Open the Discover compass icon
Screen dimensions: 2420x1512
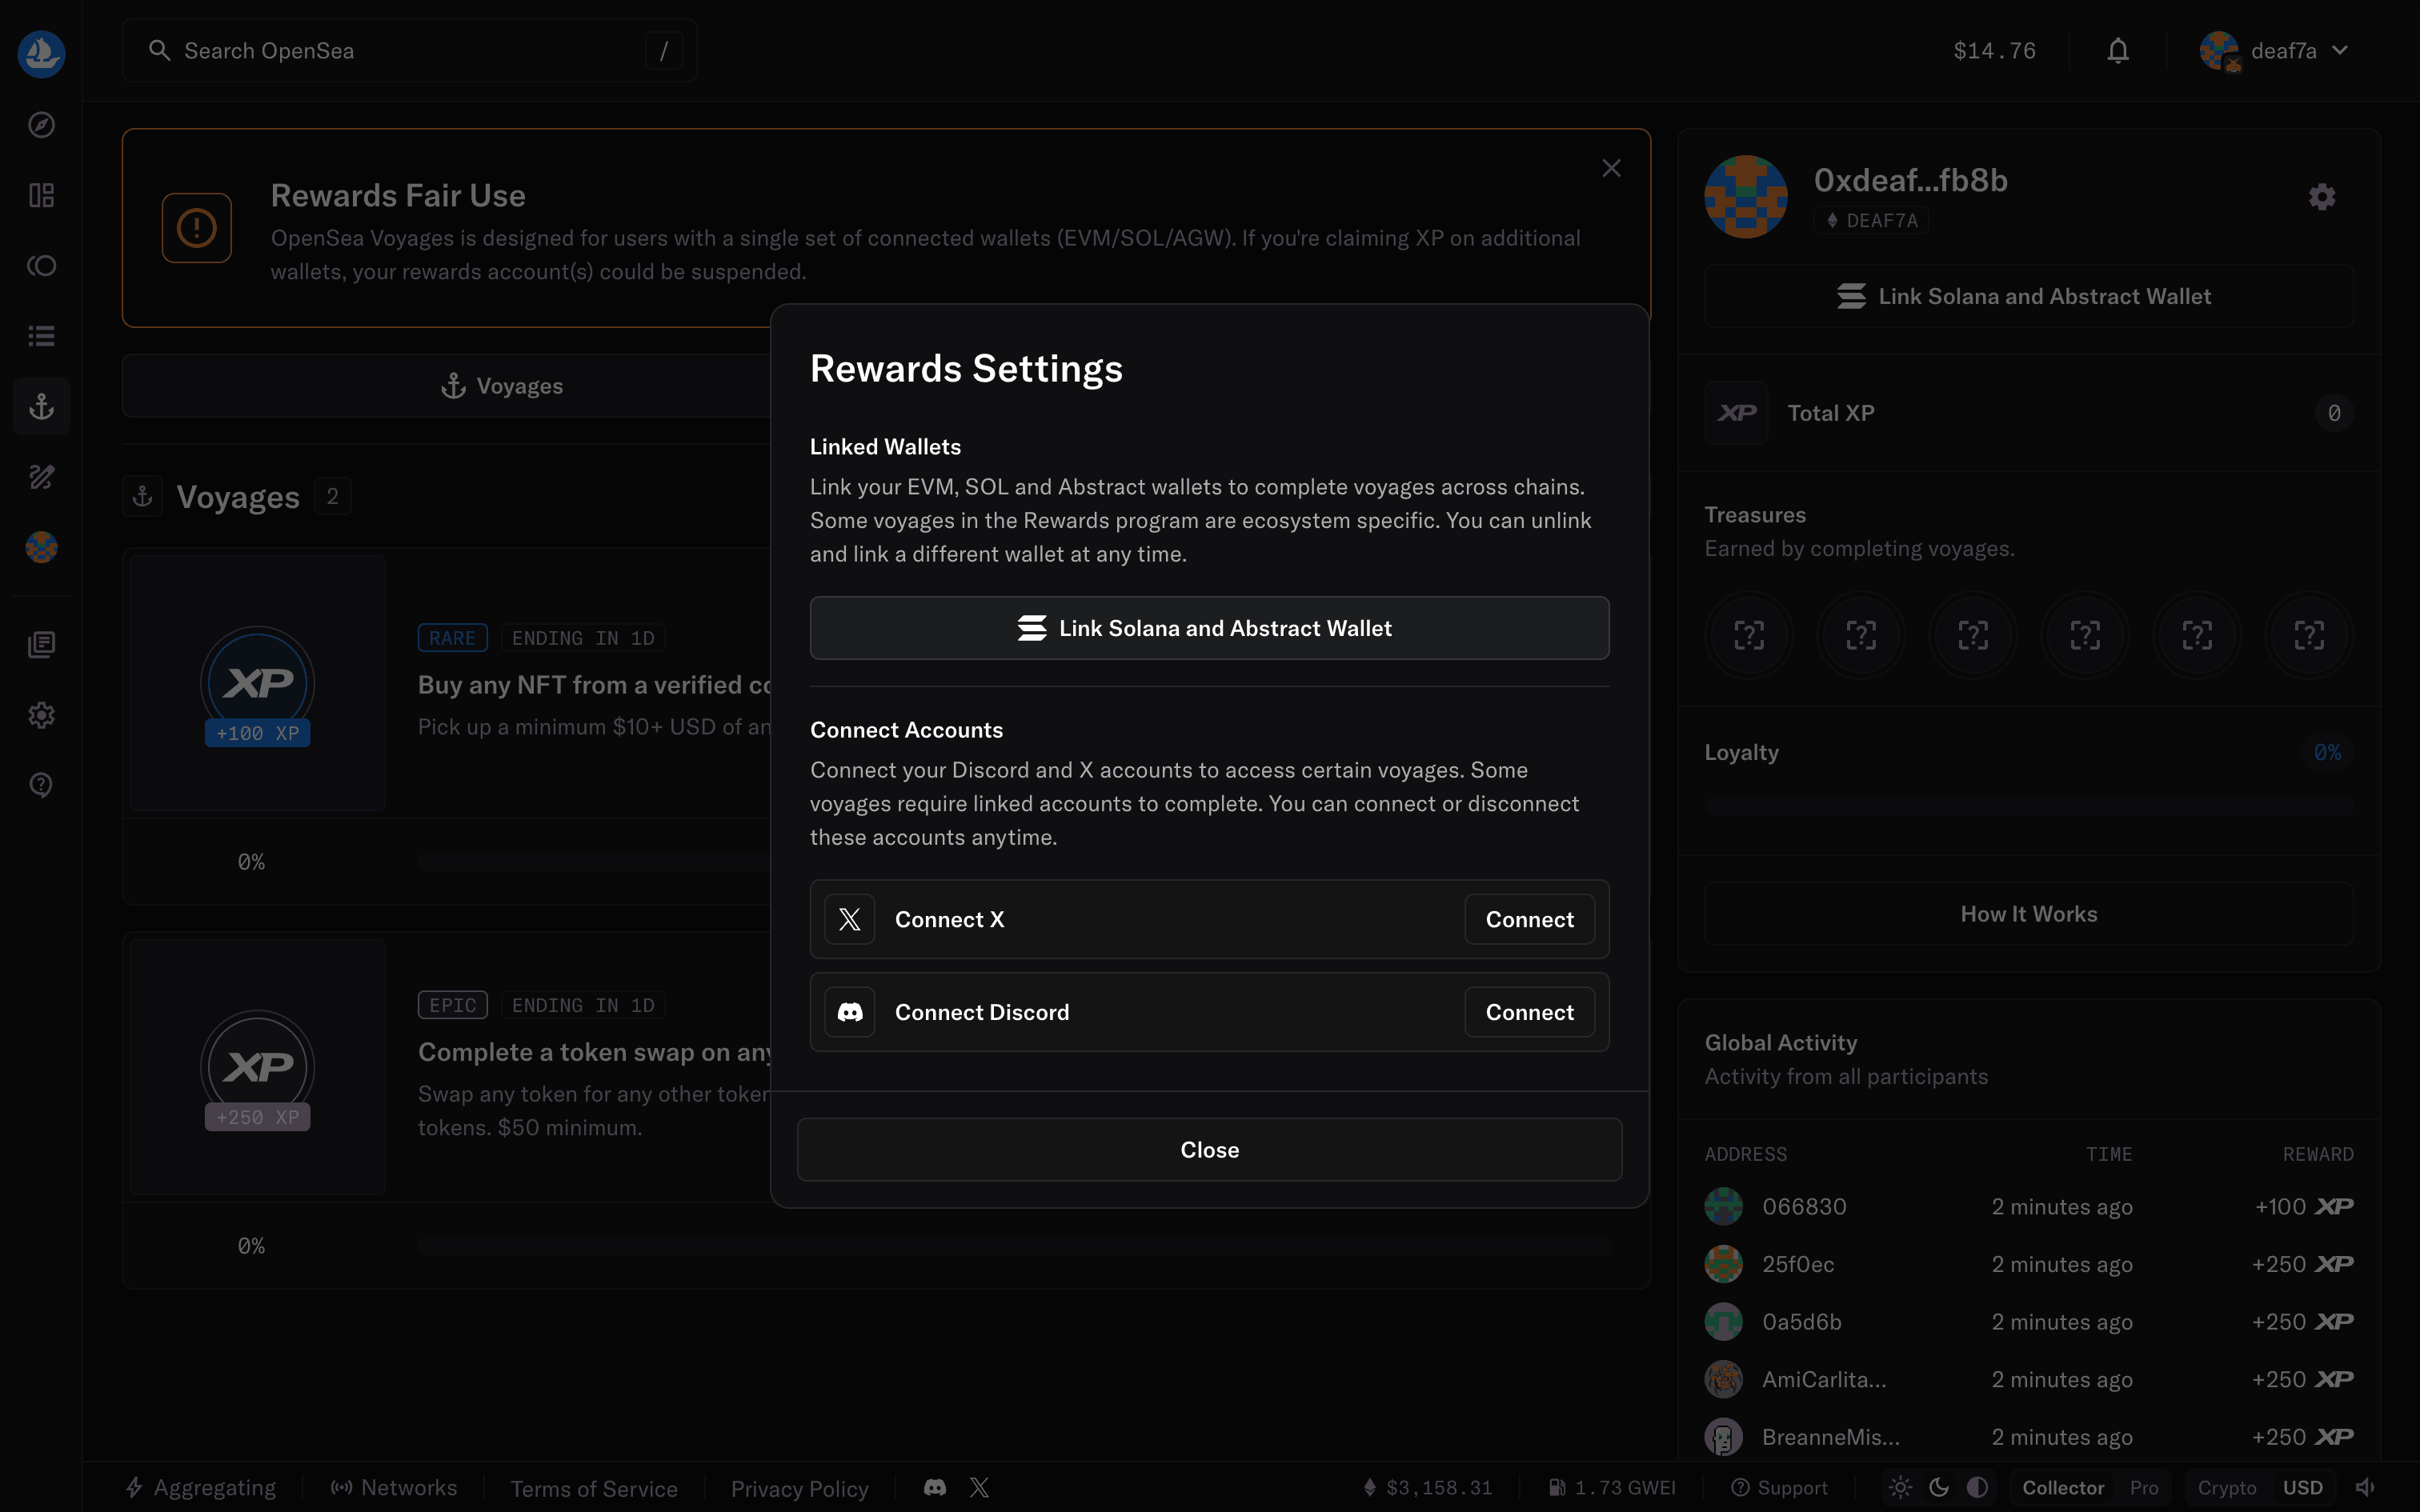pos(41,125)
